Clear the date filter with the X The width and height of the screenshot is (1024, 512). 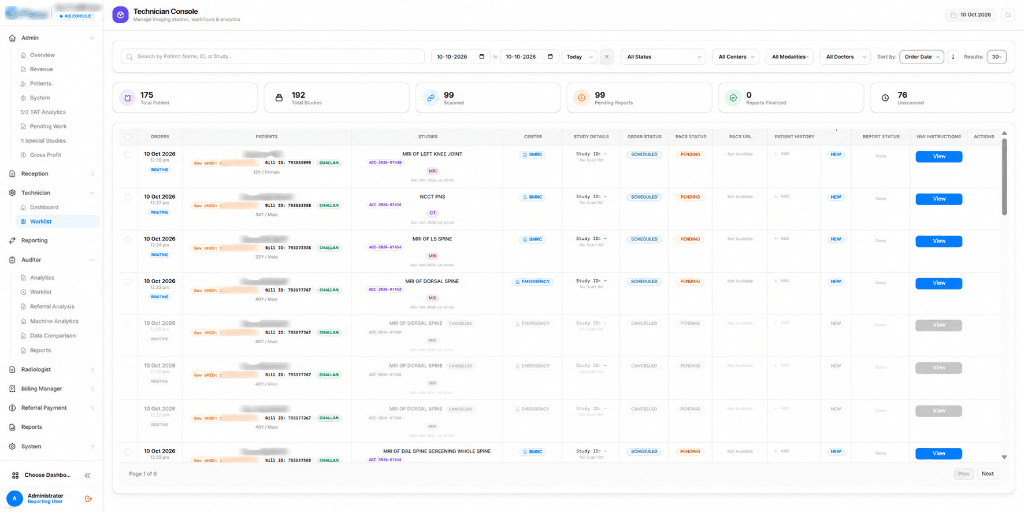pos(607,57)
